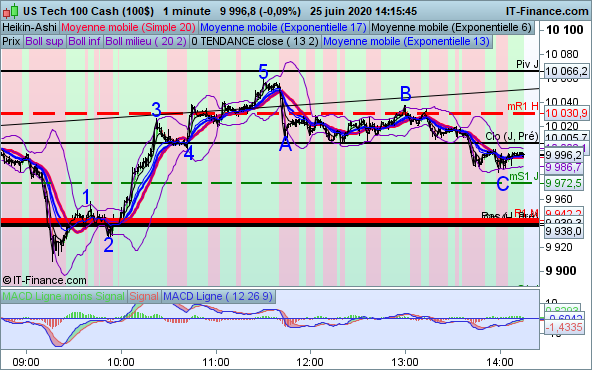Click the 9 986,7 purple price tag
This screenshot has width=592, height=370.
pyautogui.click(x=563, y=167)
